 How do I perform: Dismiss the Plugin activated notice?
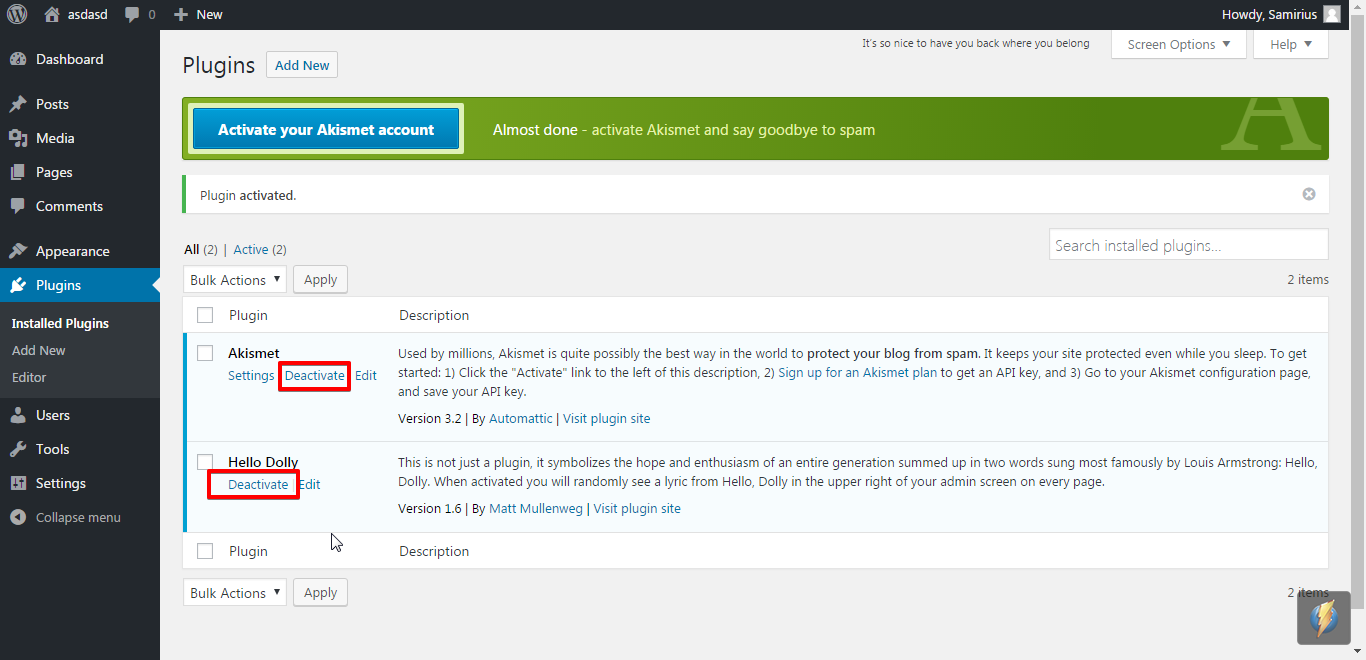(x=1309, y=194)
